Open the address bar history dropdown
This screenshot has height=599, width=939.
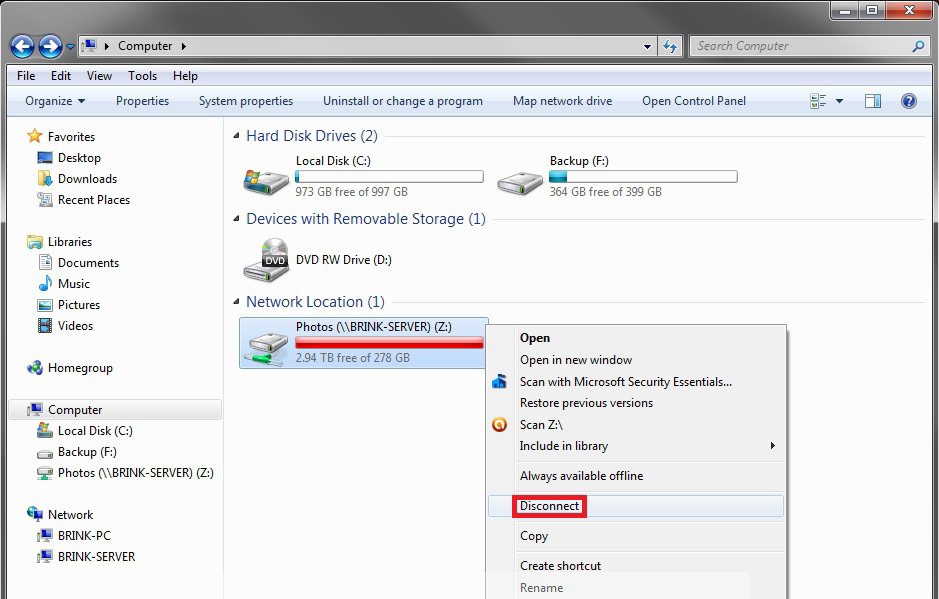(x=647, y=46)
